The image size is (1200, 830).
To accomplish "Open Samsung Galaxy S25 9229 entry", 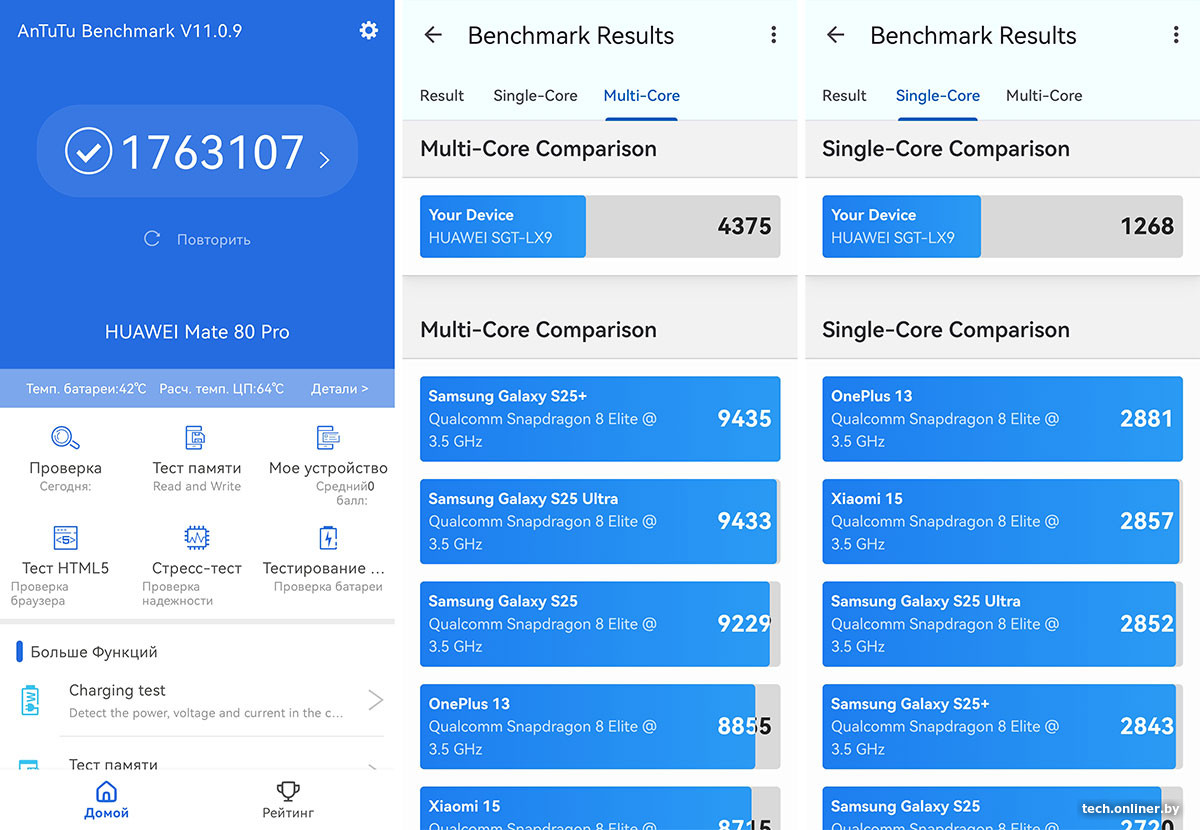I will (600, 624).
